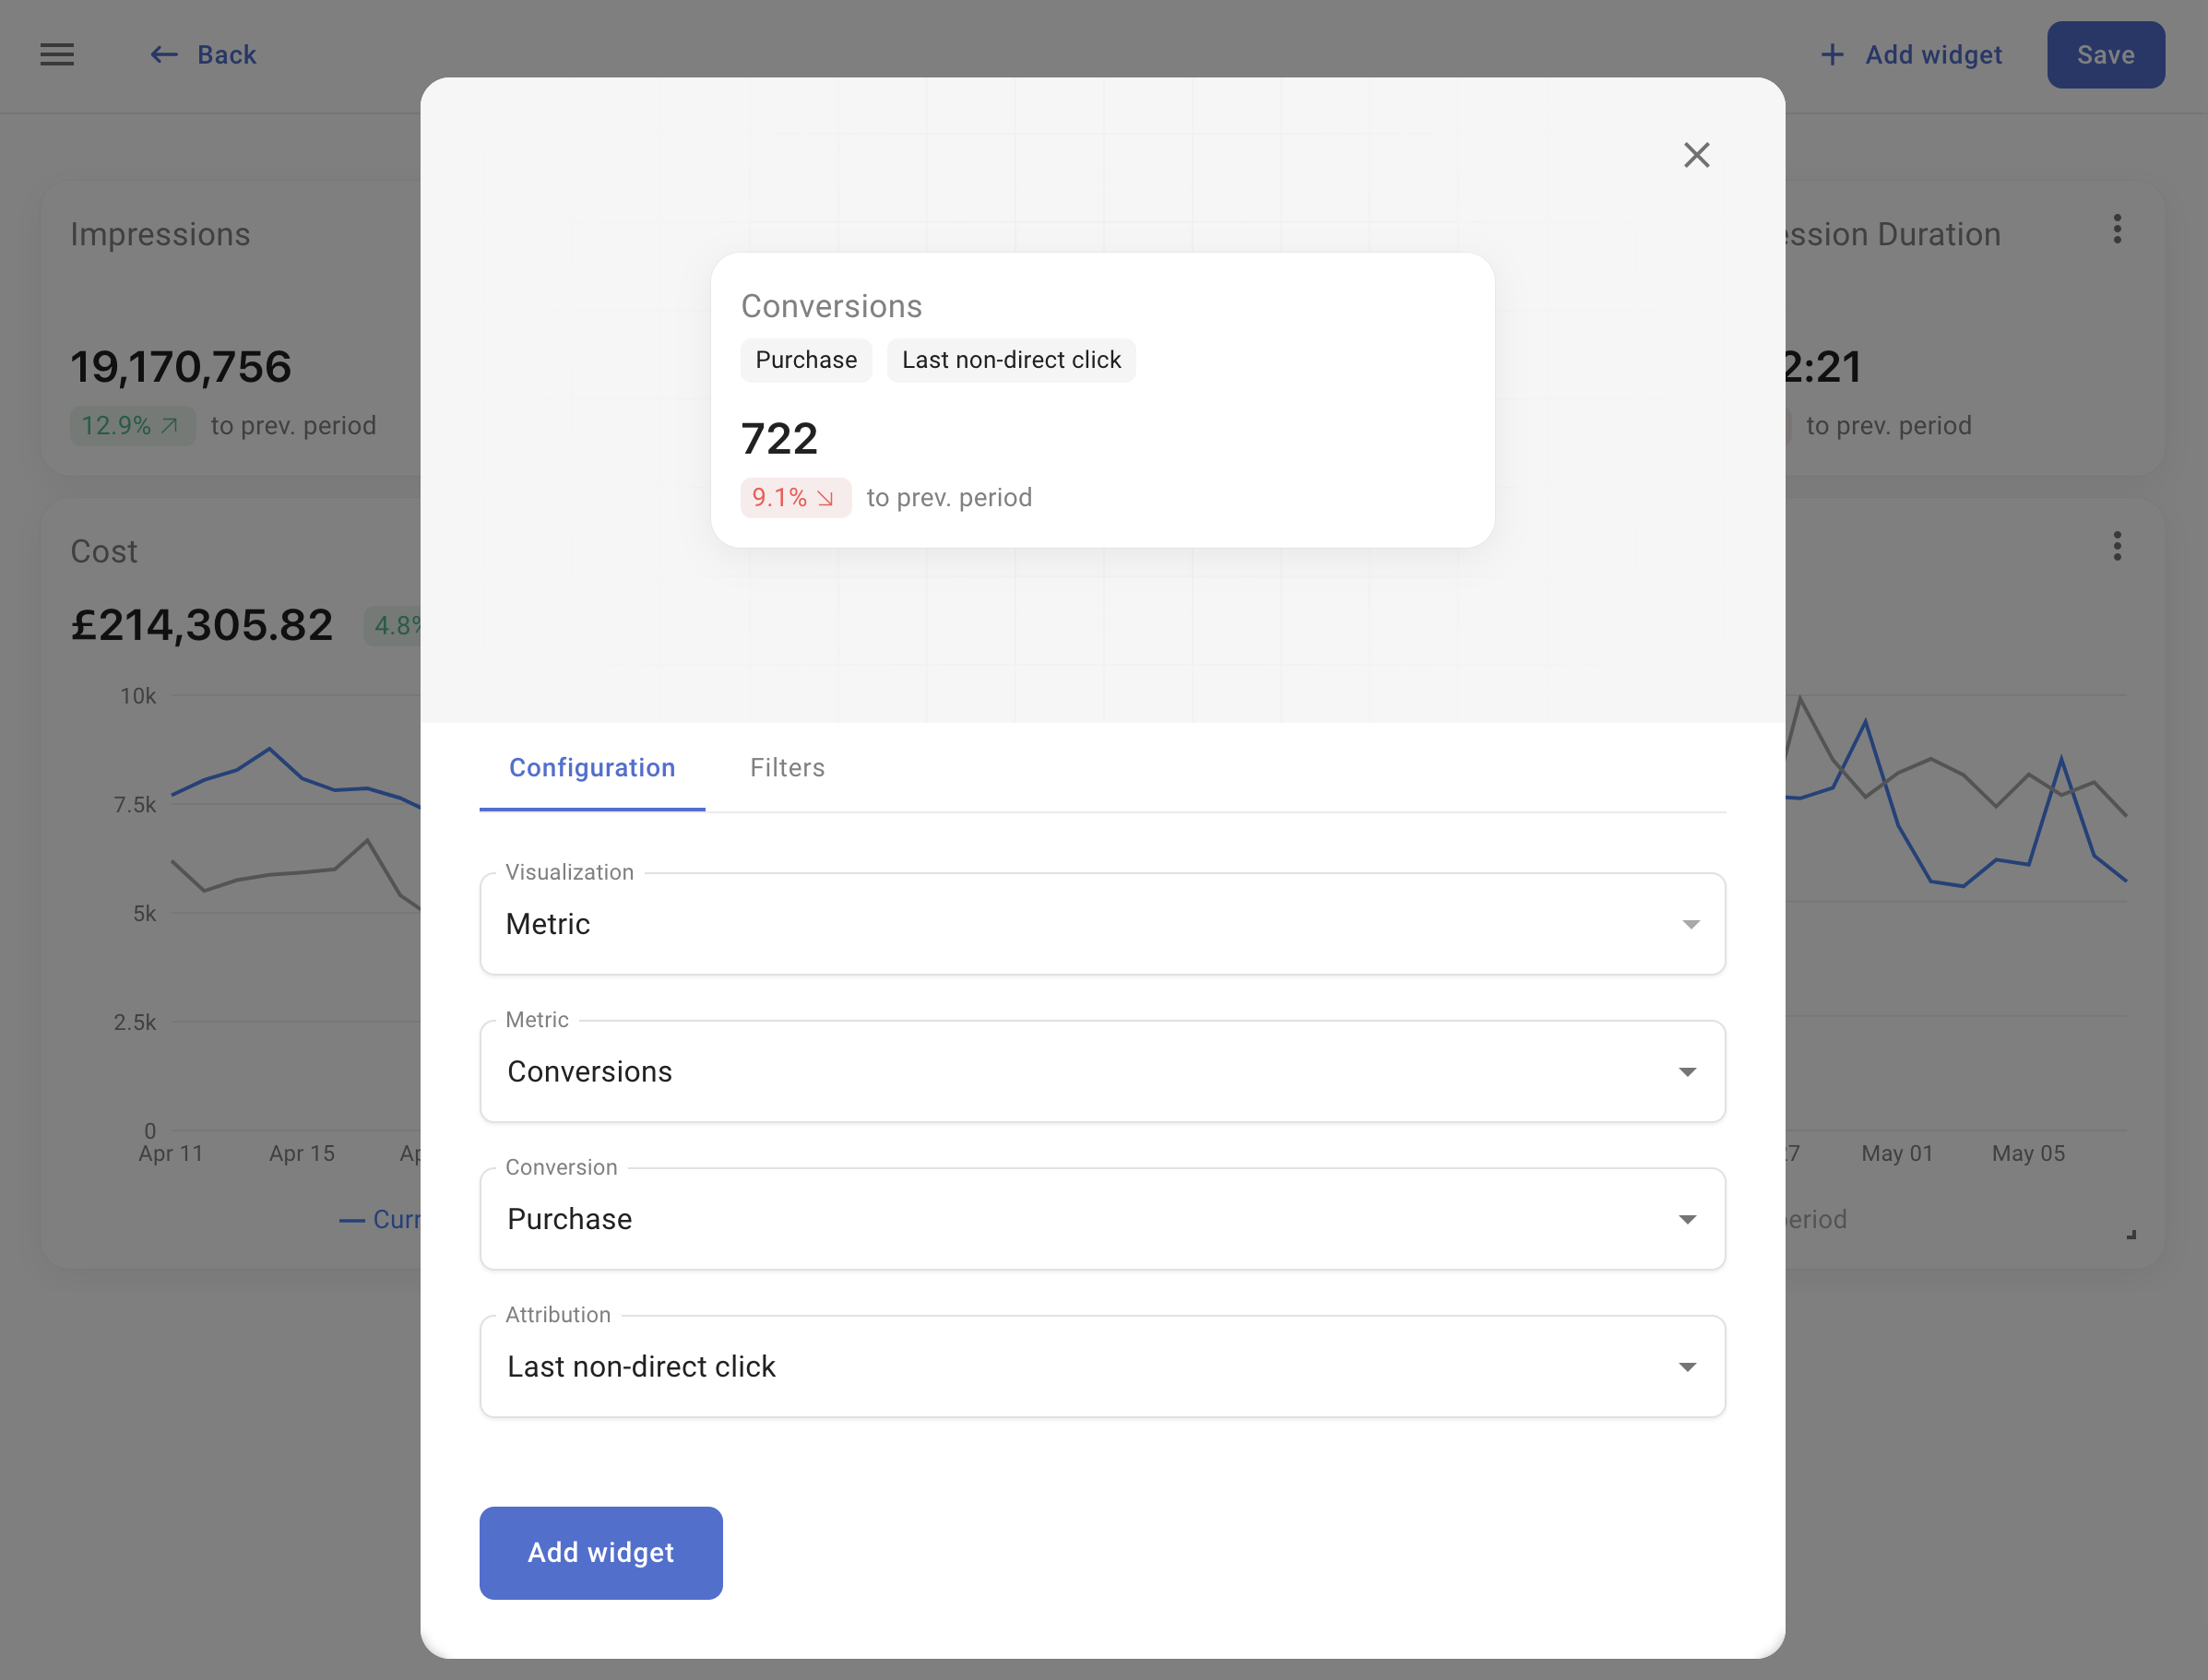Open the bottom-right chart widget's kebab menu

(2117, 546)
